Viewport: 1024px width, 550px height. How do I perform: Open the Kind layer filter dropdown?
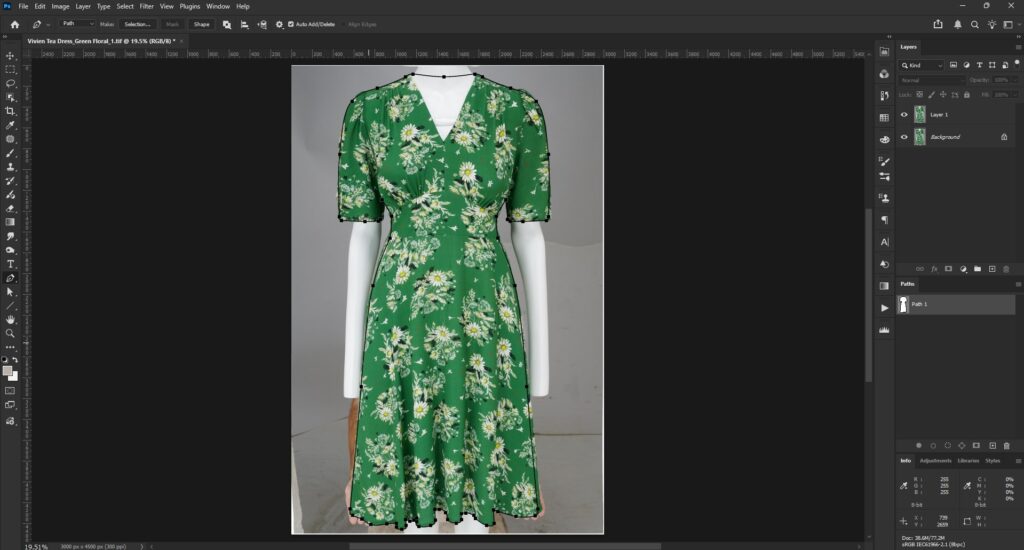(921, 65)
